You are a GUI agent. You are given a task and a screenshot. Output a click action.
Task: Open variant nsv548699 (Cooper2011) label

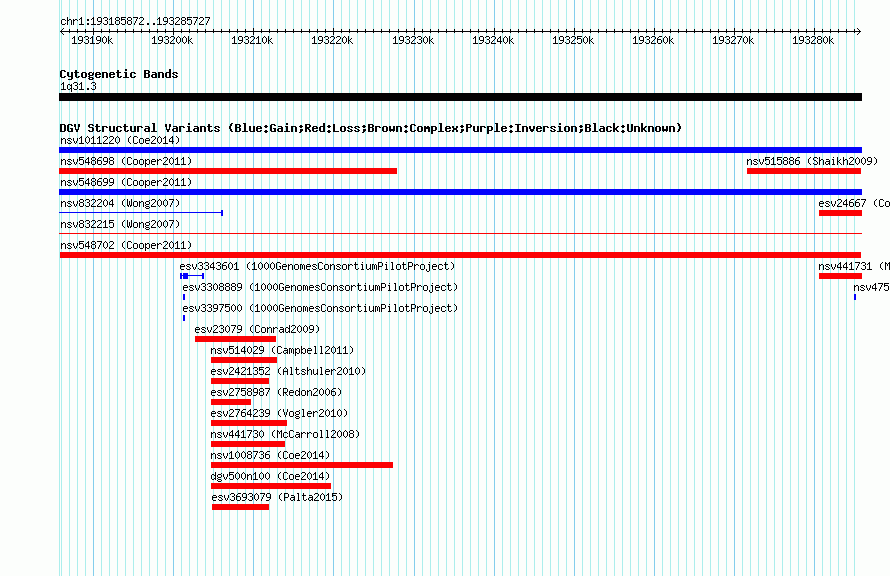point(126,182)
